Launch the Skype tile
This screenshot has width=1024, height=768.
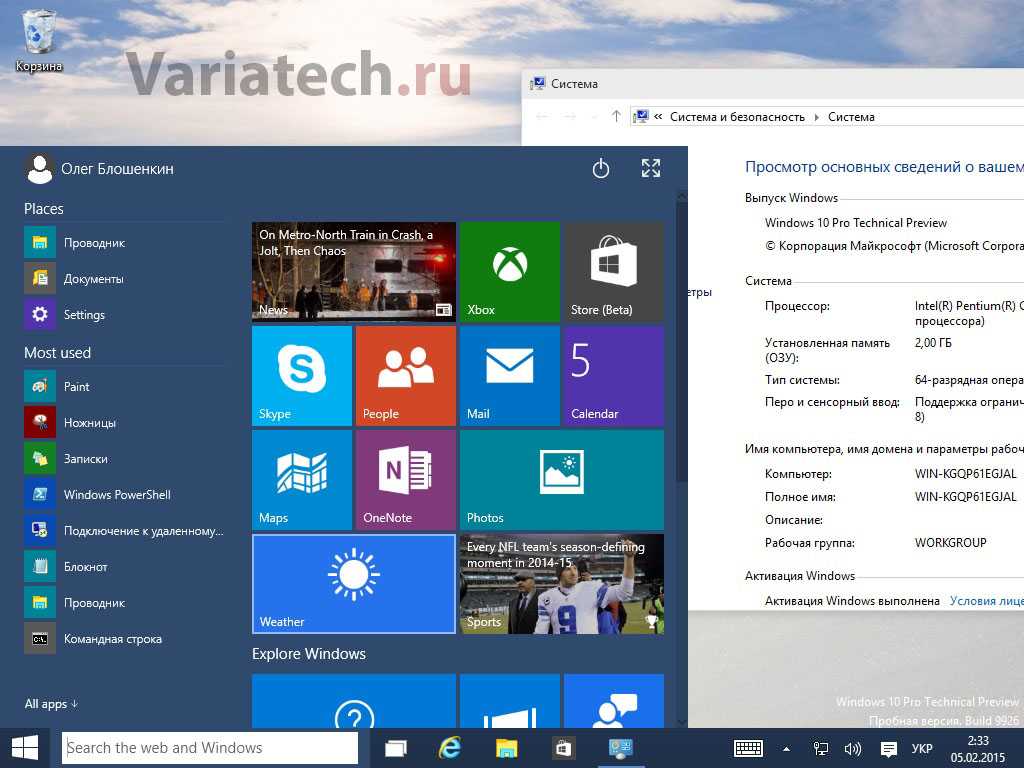[302, 376]
